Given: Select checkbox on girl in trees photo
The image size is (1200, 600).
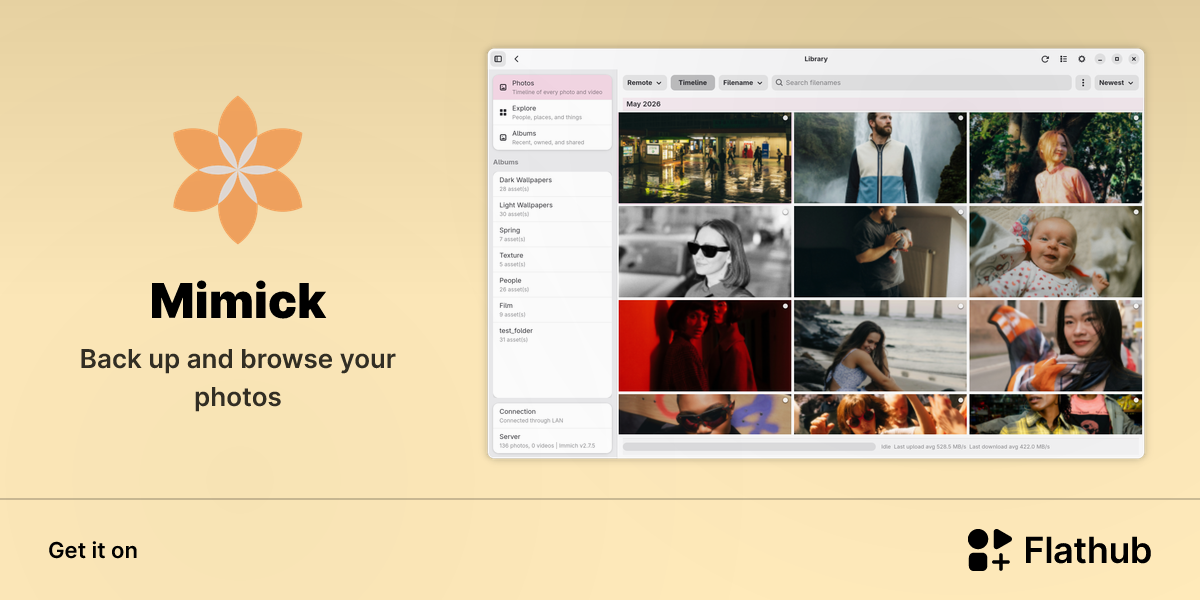Looking at the screenshot, I should [1135, 118].
